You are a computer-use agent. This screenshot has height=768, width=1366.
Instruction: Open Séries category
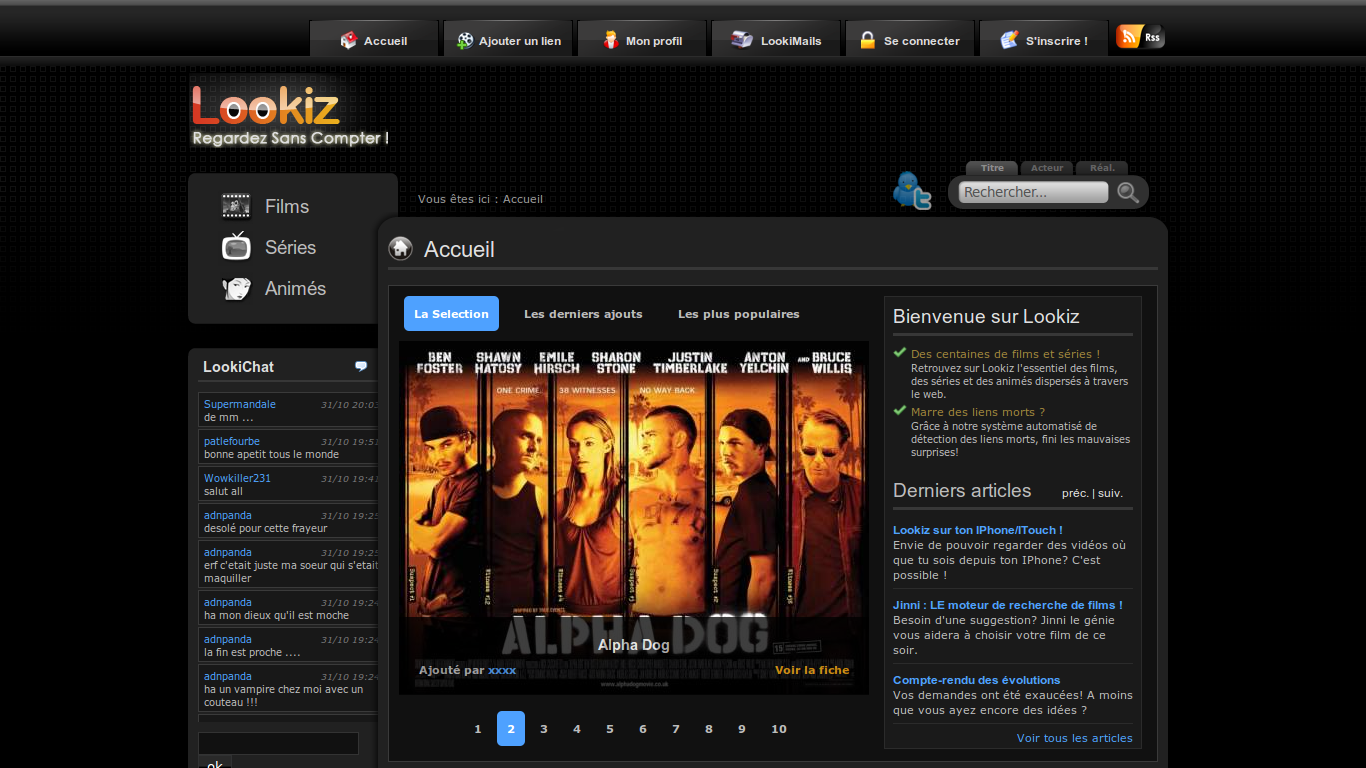click(290, 248)
